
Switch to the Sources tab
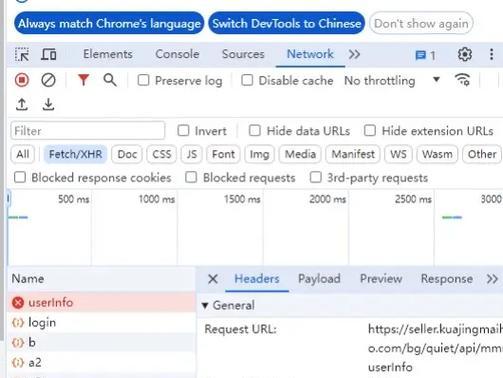click(243, 54)
